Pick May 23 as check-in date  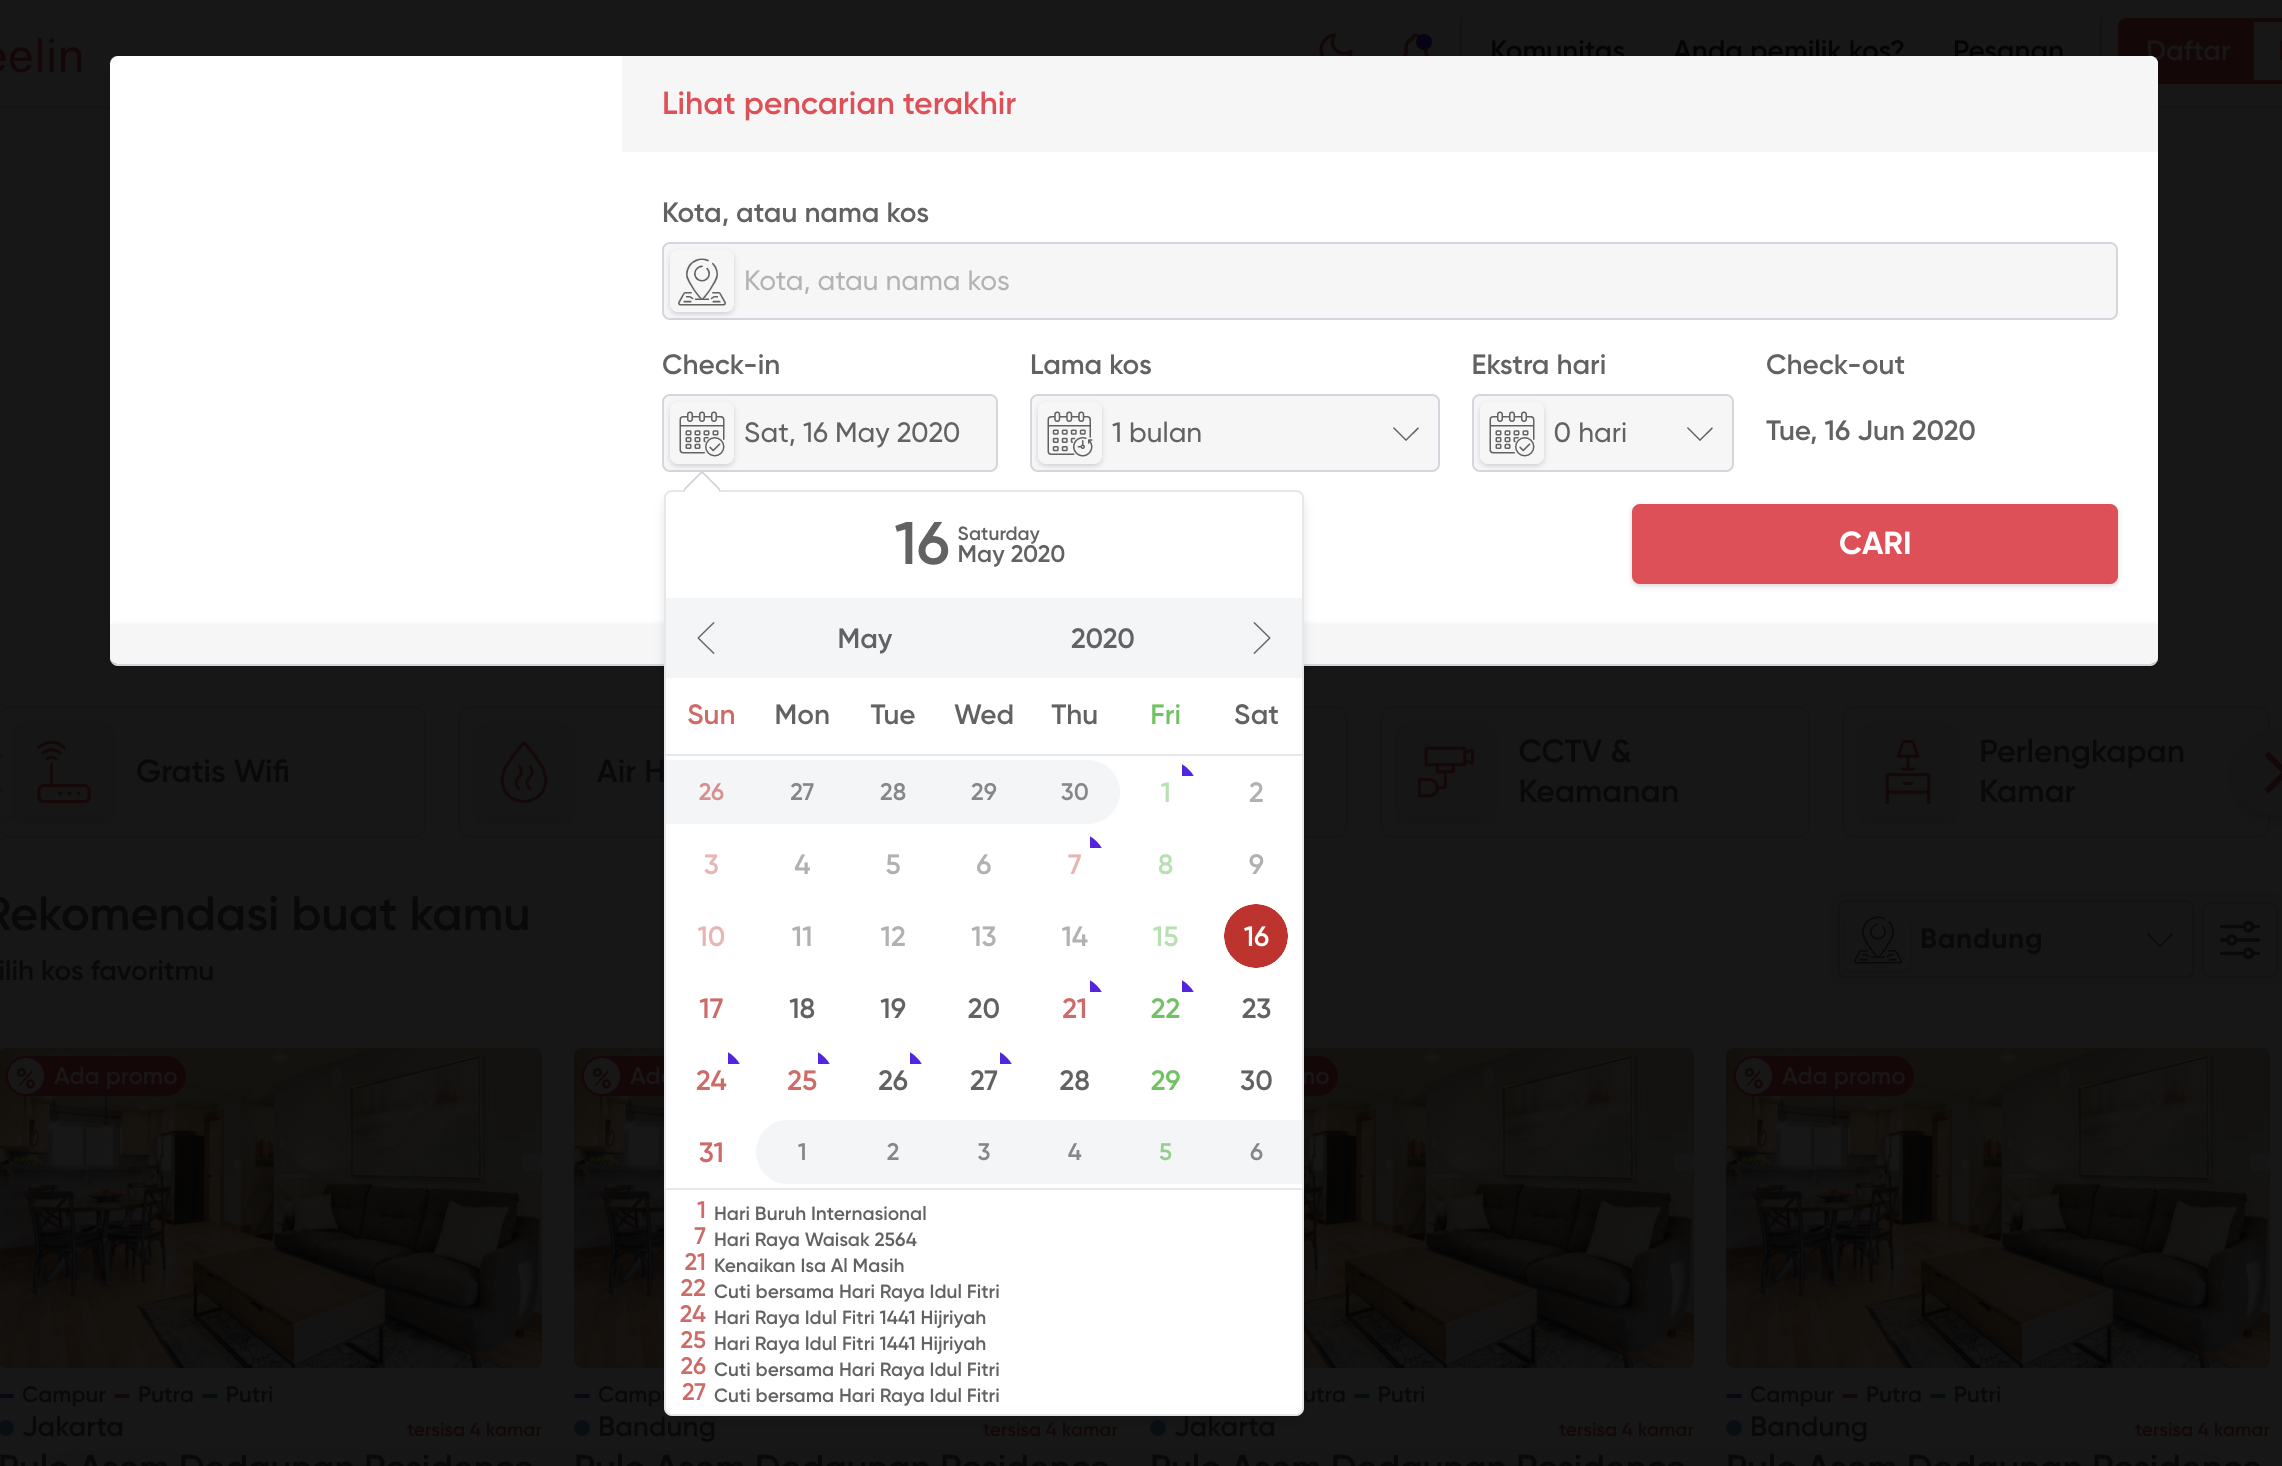tap(1255, 1008)
